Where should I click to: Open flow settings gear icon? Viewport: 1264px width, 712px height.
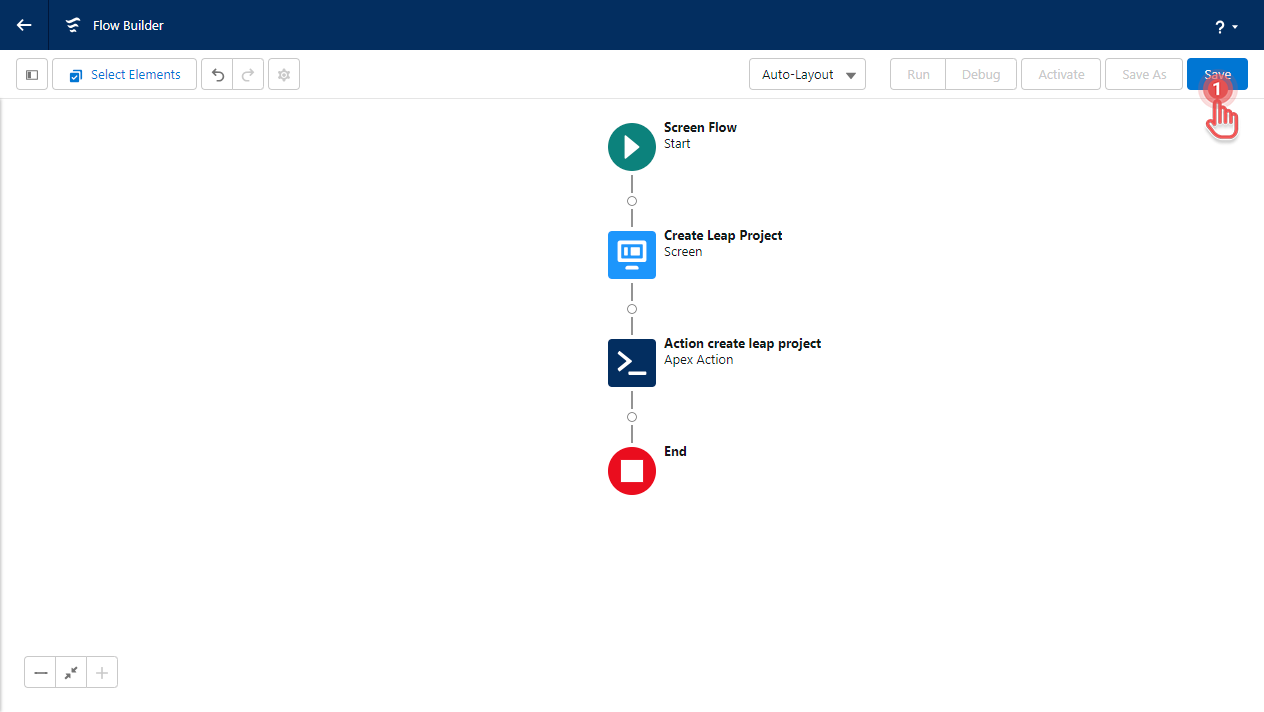(284, 75)
